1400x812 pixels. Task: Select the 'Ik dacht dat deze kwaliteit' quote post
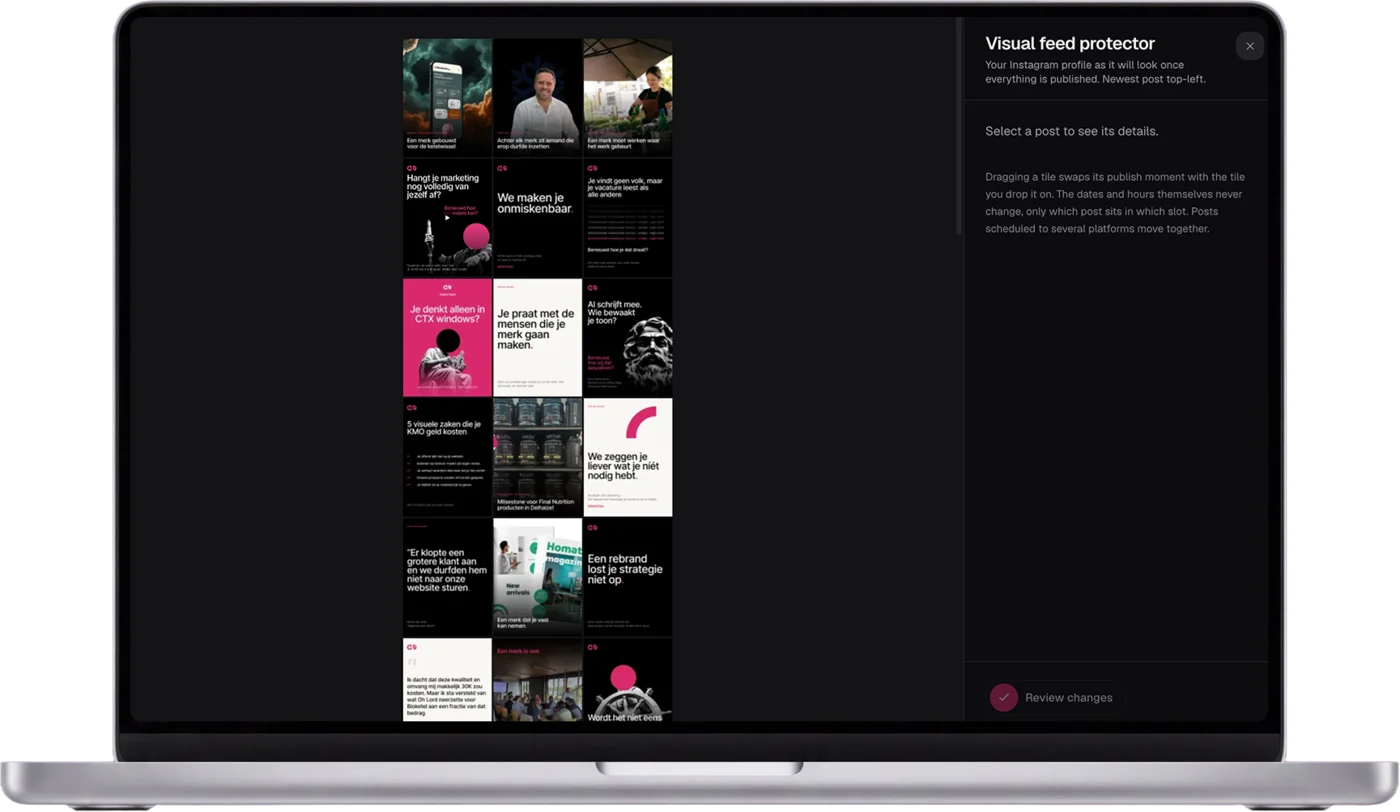pyautogui.click(x=447, y=680)
